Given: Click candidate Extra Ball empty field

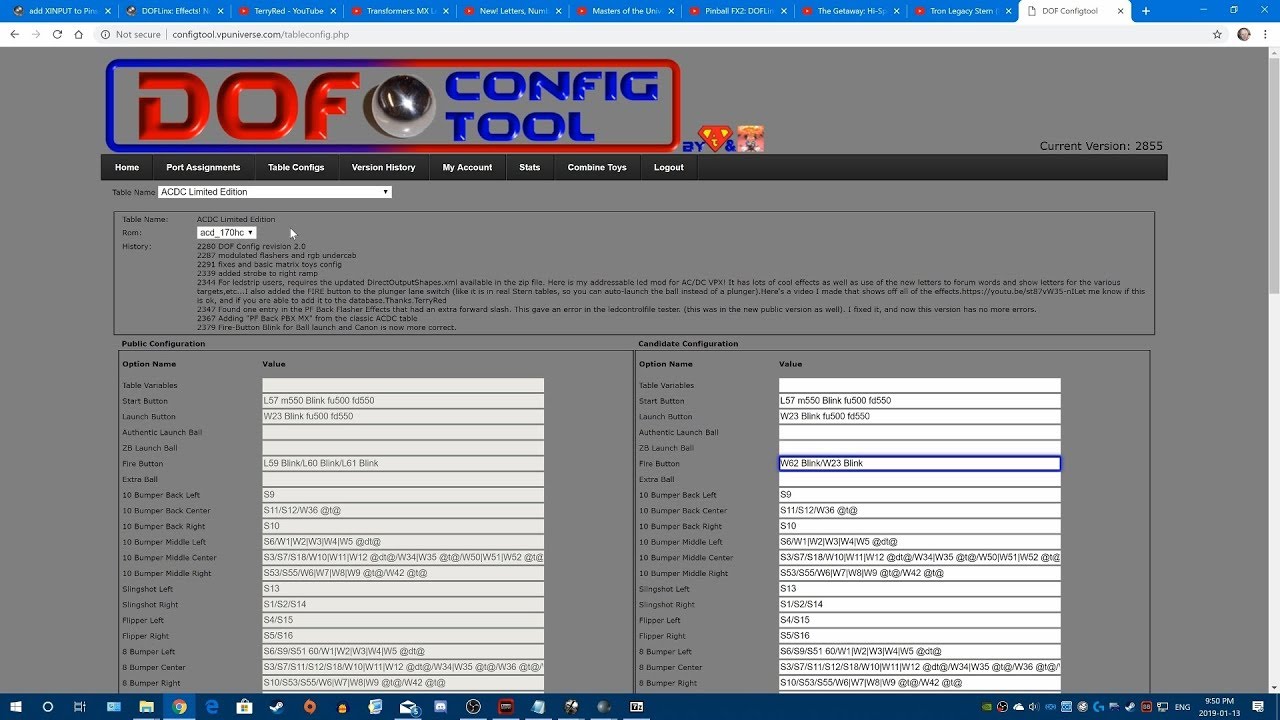Looking at the screenshot, I should (x=919, y=479).
